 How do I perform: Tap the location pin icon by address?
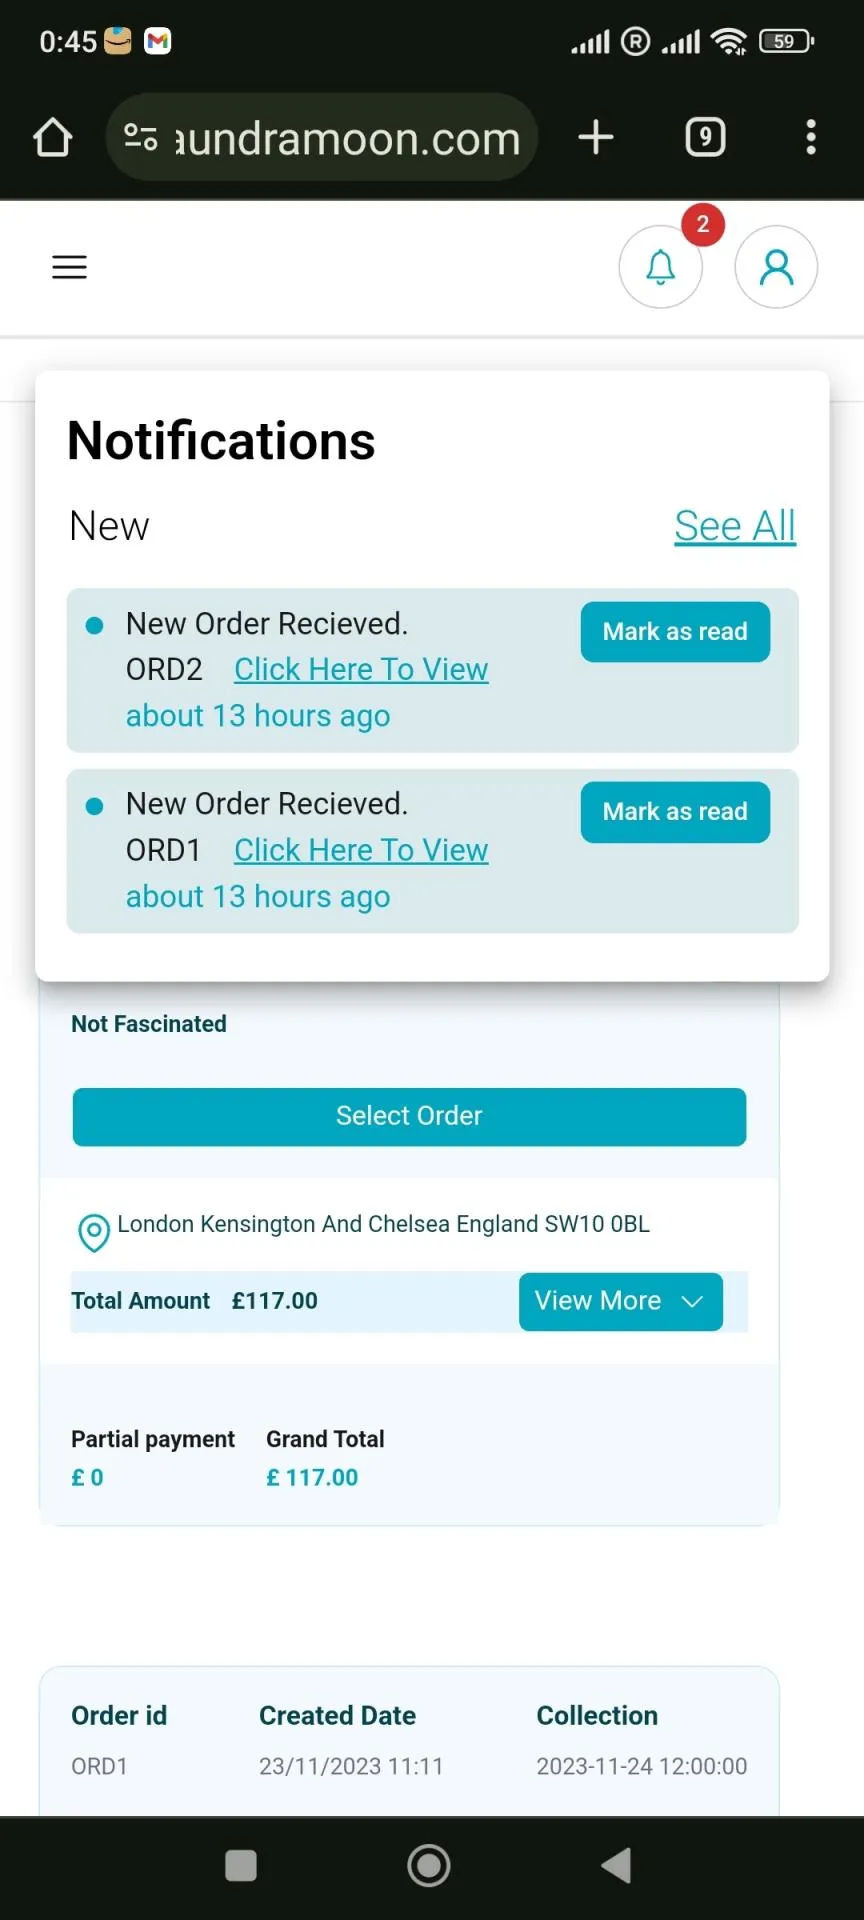tap(94, 1232)
